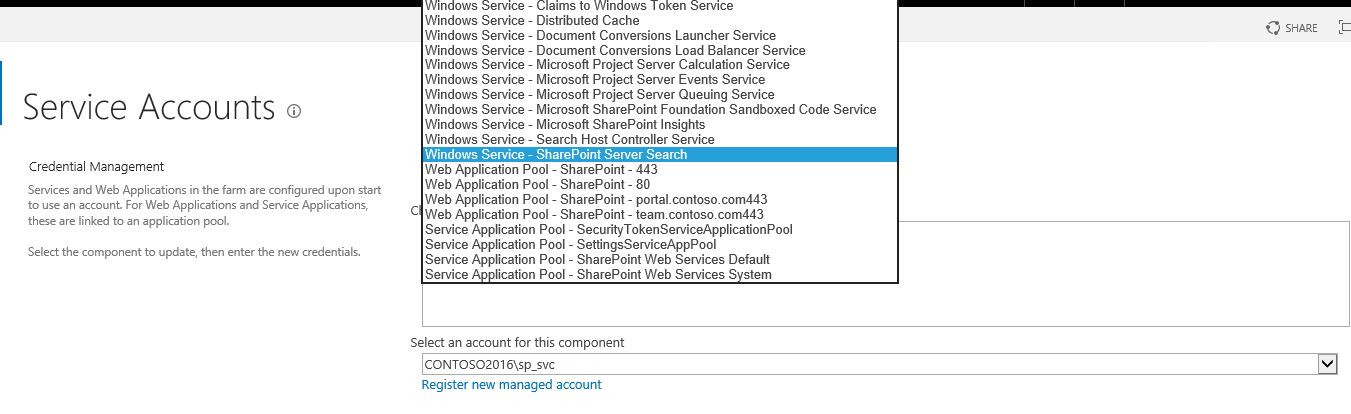Pick Document Conversions Load Balancer Service

(x=659, y=50)
